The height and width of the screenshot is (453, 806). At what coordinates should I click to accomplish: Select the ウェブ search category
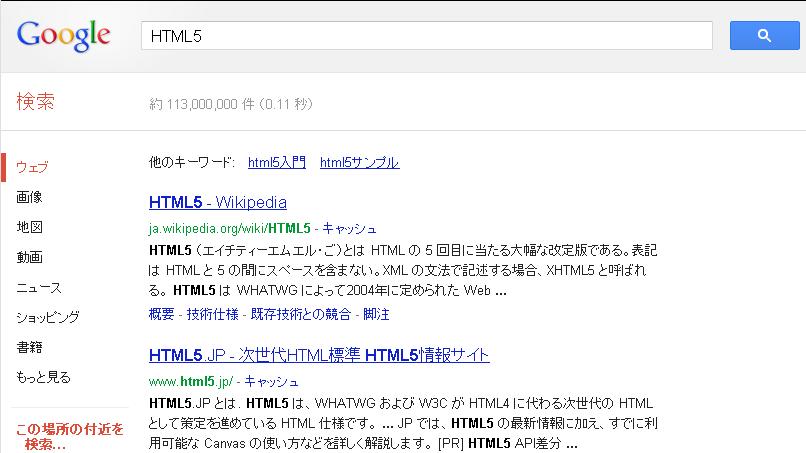[32, 167]
